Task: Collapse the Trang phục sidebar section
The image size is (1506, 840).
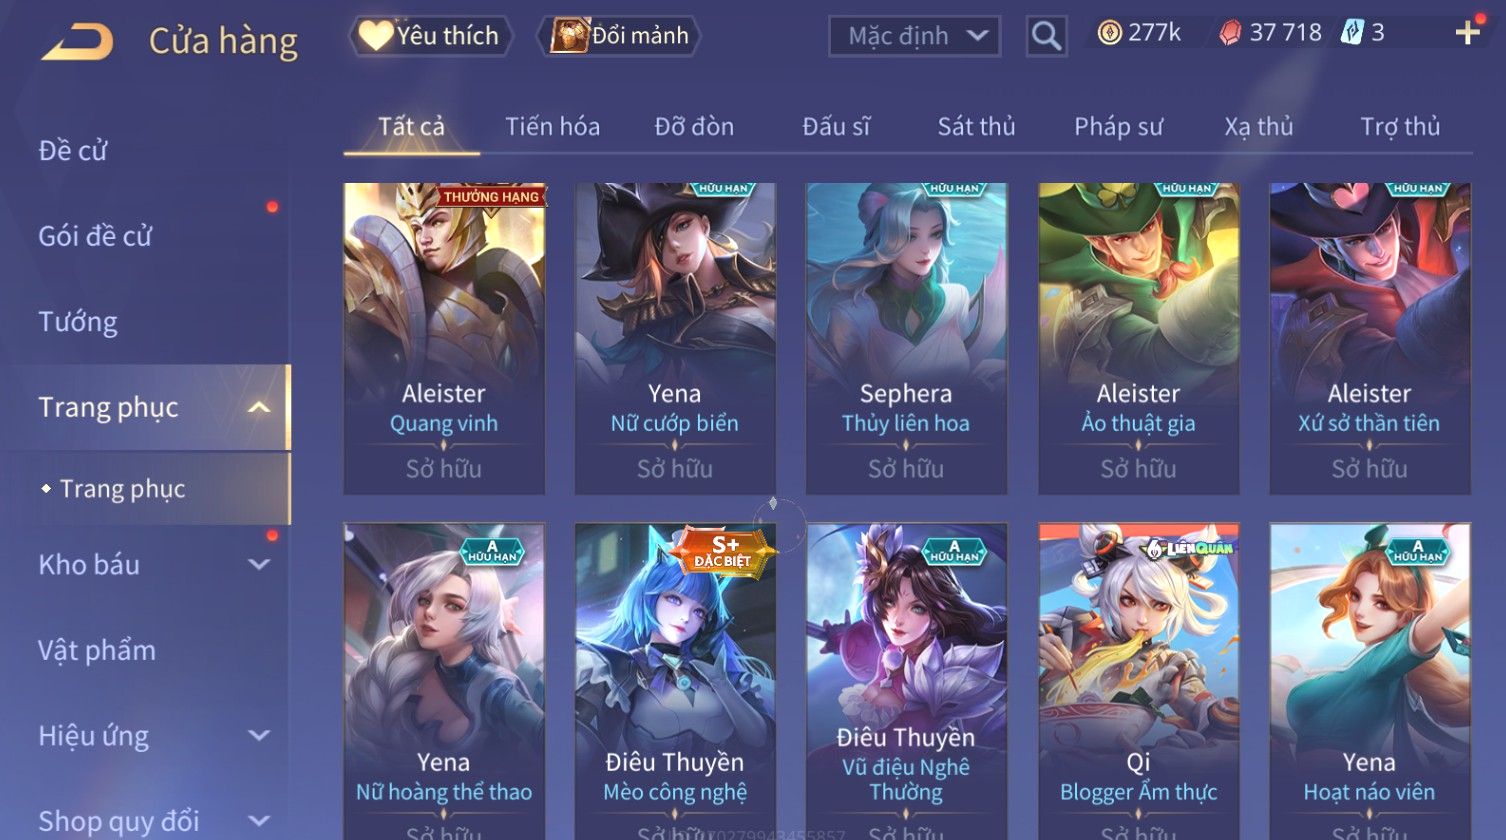Action: click(x=258, y=407)
